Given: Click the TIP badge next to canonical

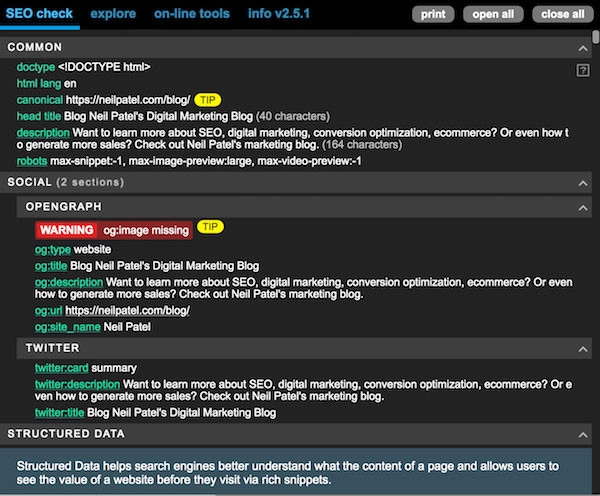Looking at the screenshot, I should (x=207, y=101).
